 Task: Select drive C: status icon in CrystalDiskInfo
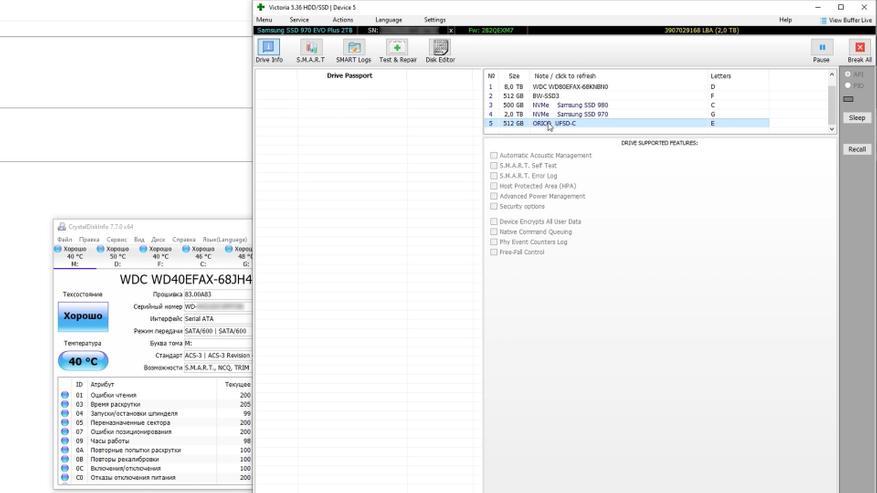point(186,249)
